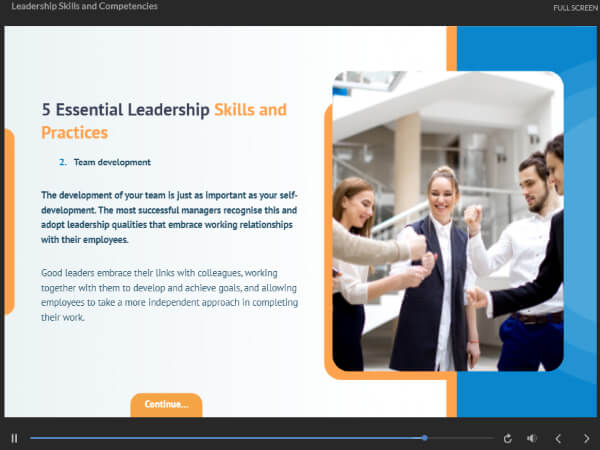This screenshot has width=600, height=450.
Task: Advance to the next slide
Action: (x=586, y=438)
